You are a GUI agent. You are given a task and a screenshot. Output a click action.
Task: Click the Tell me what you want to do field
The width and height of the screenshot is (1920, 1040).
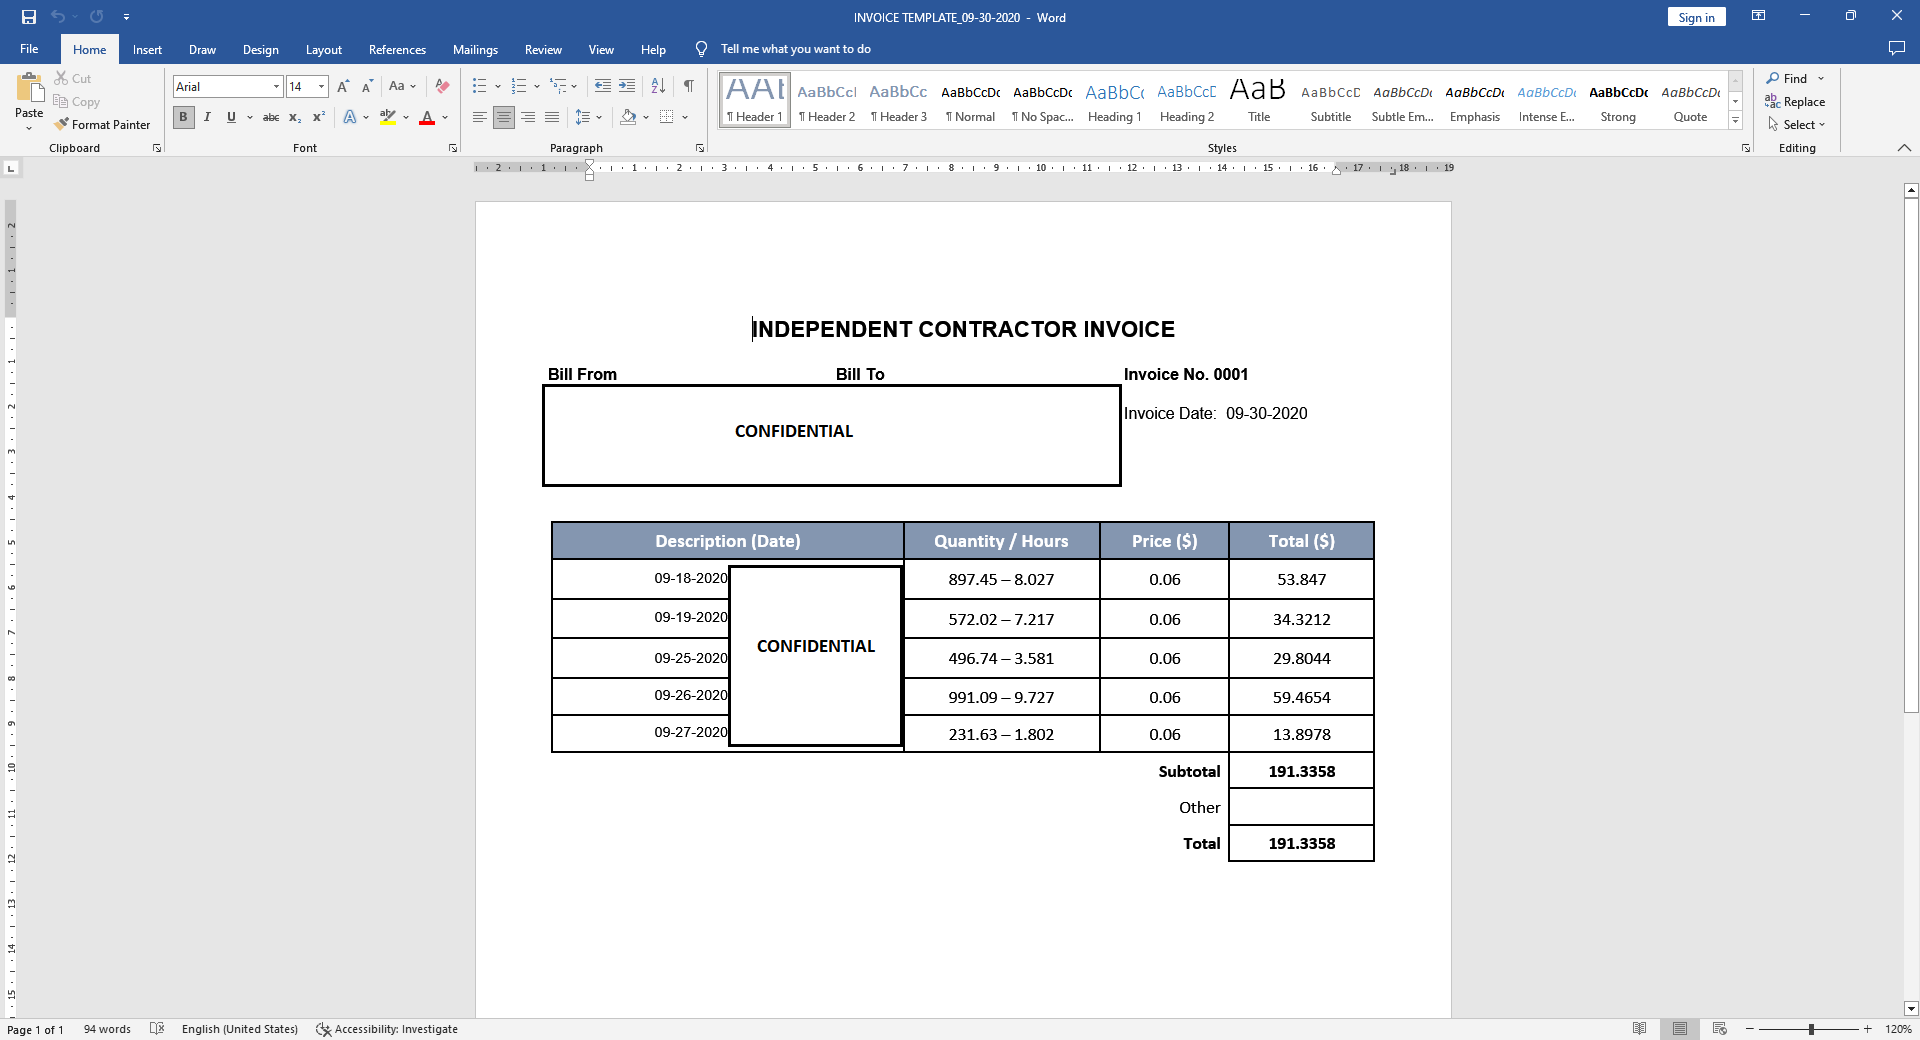[796, 49]
